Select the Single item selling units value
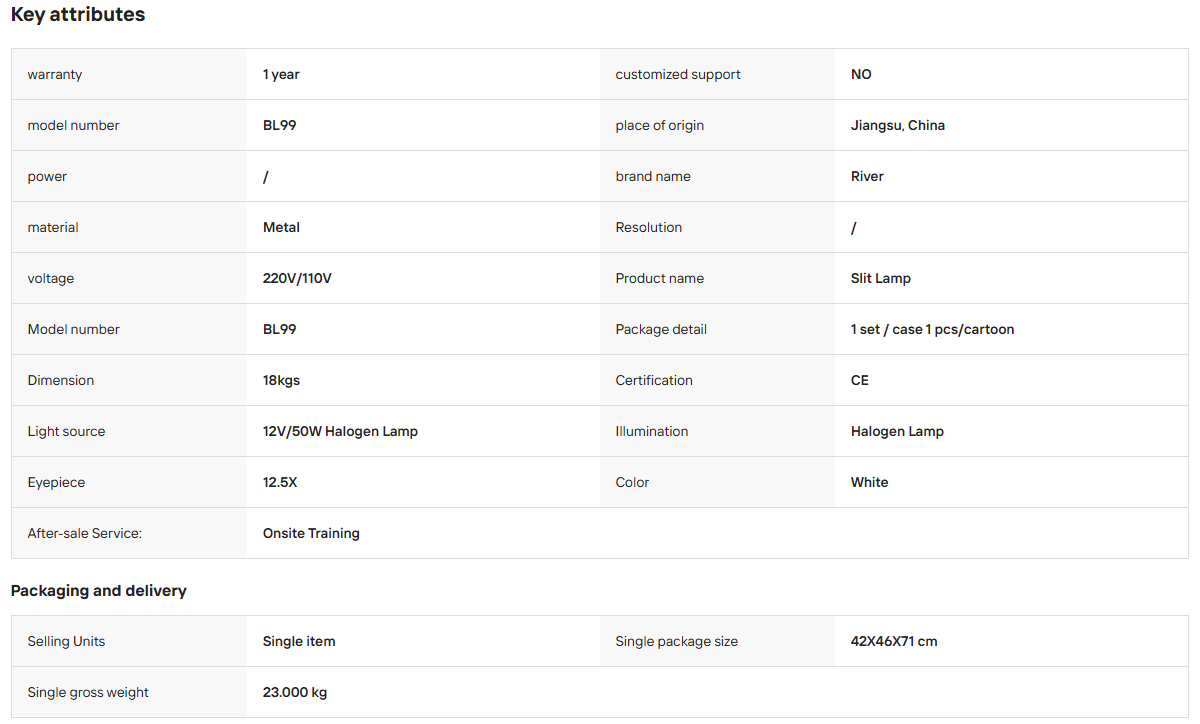The width and height of the screenshot is (1200, 724). tap(299, 642)
